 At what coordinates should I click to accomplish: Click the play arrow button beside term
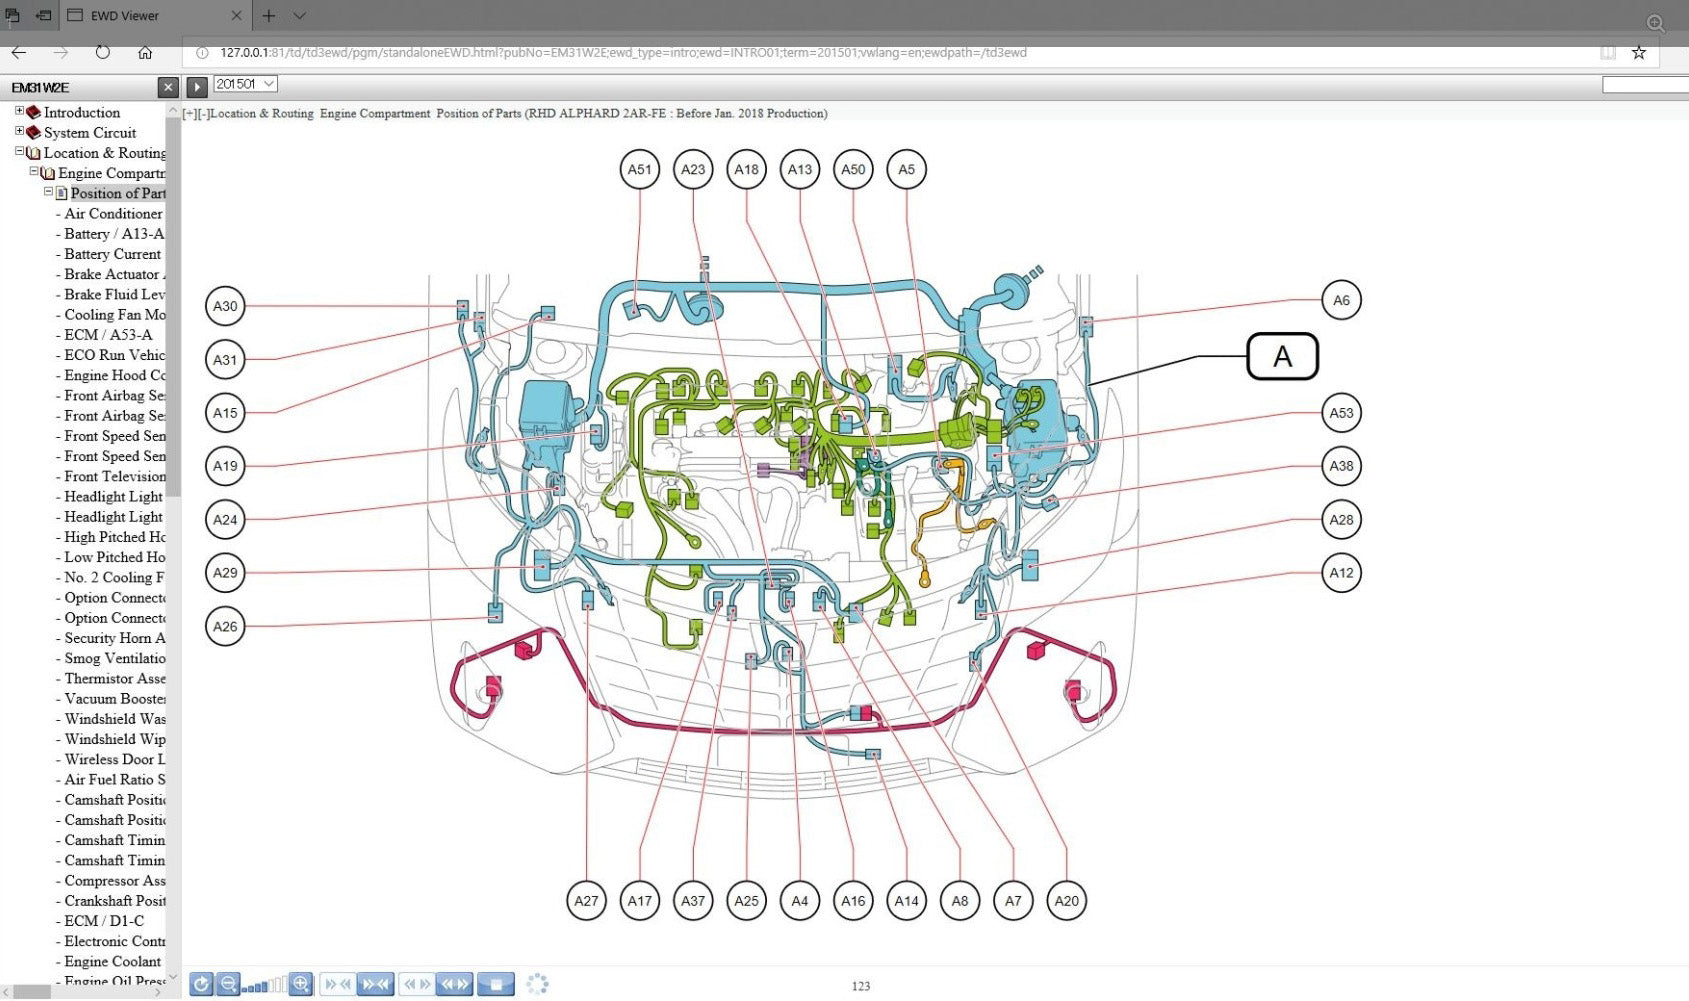[x=197, y=87]
